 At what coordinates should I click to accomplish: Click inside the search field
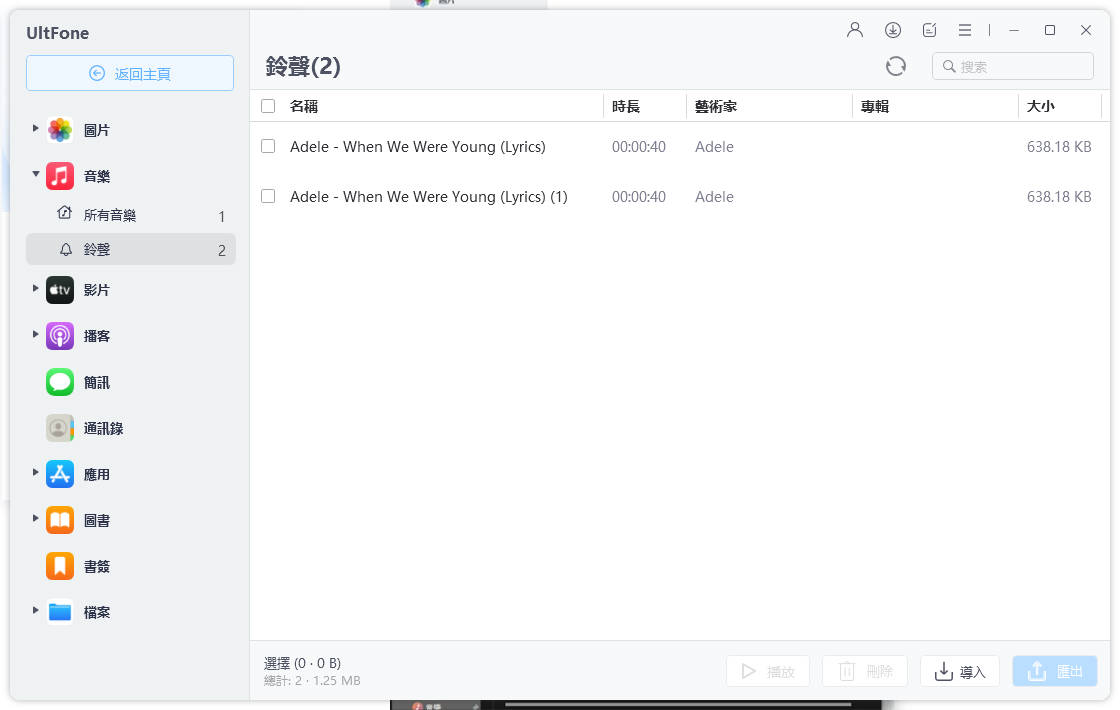point(1012,66)
